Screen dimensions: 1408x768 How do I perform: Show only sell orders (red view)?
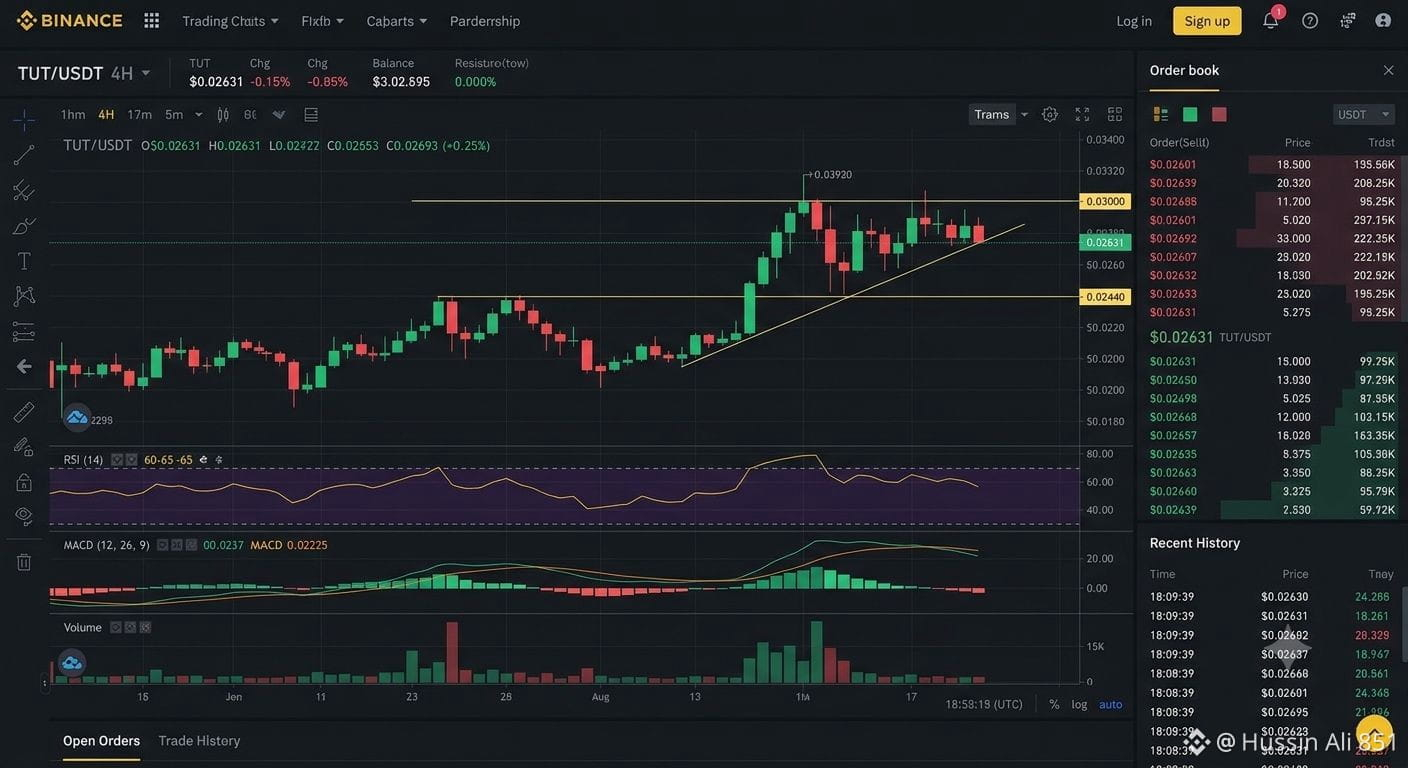click(x=1219, y=114)
